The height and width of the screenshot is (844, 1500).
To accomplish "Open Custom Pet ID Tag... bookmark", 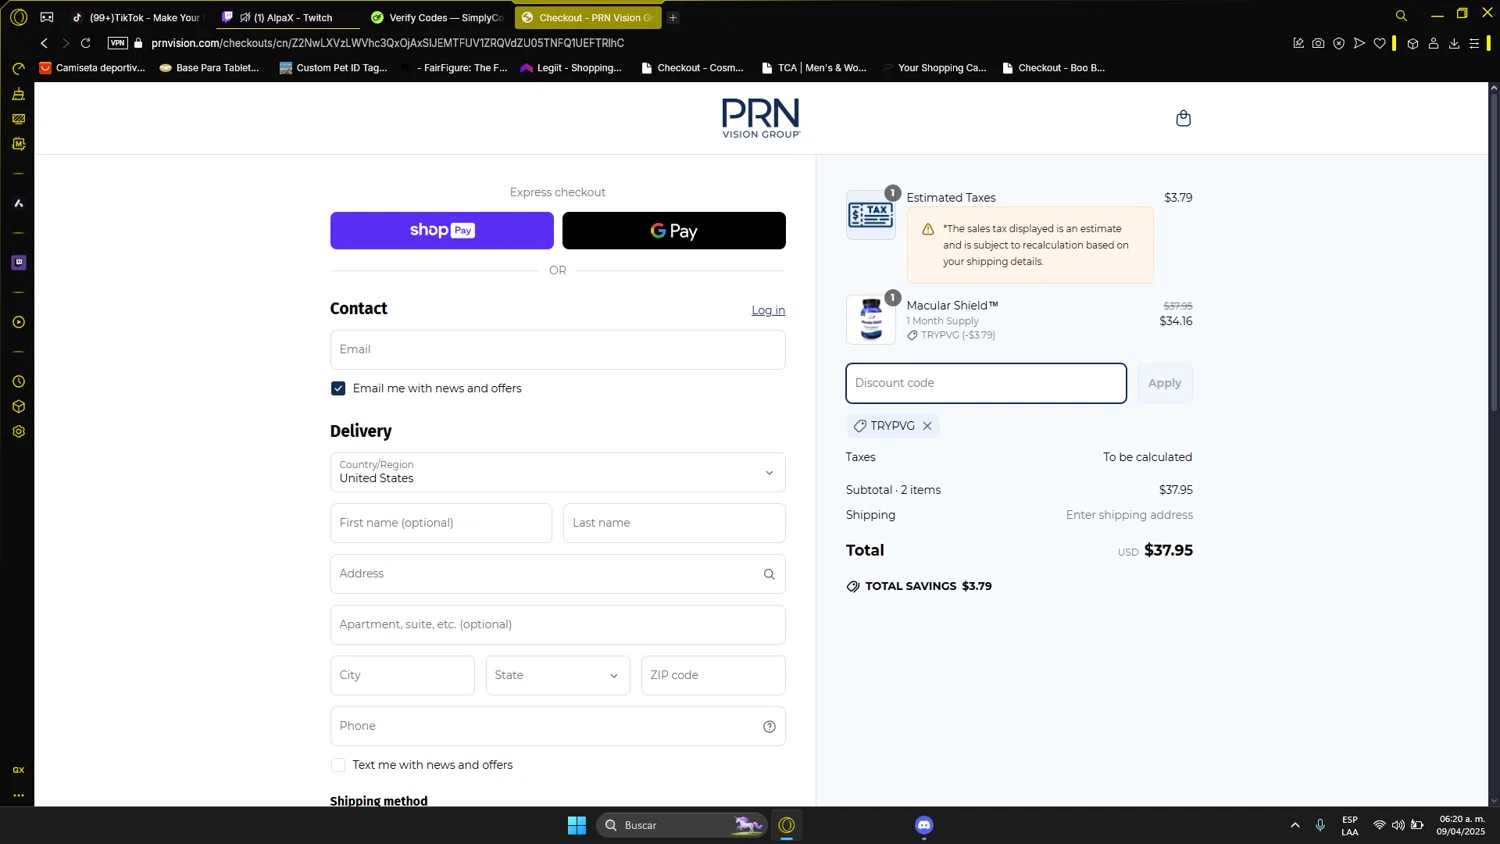I will [x=333, y=68].
